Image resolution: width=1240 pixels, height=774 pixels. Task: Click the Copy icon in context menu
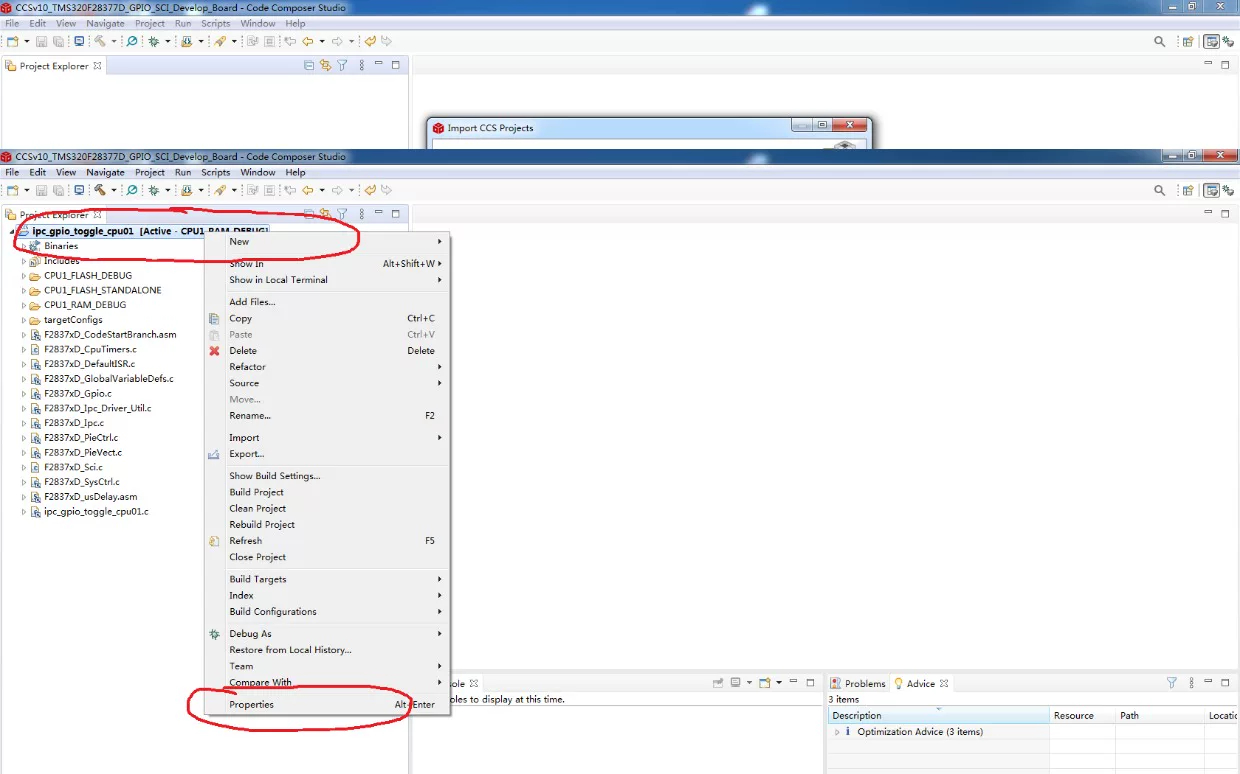point(214,319)
